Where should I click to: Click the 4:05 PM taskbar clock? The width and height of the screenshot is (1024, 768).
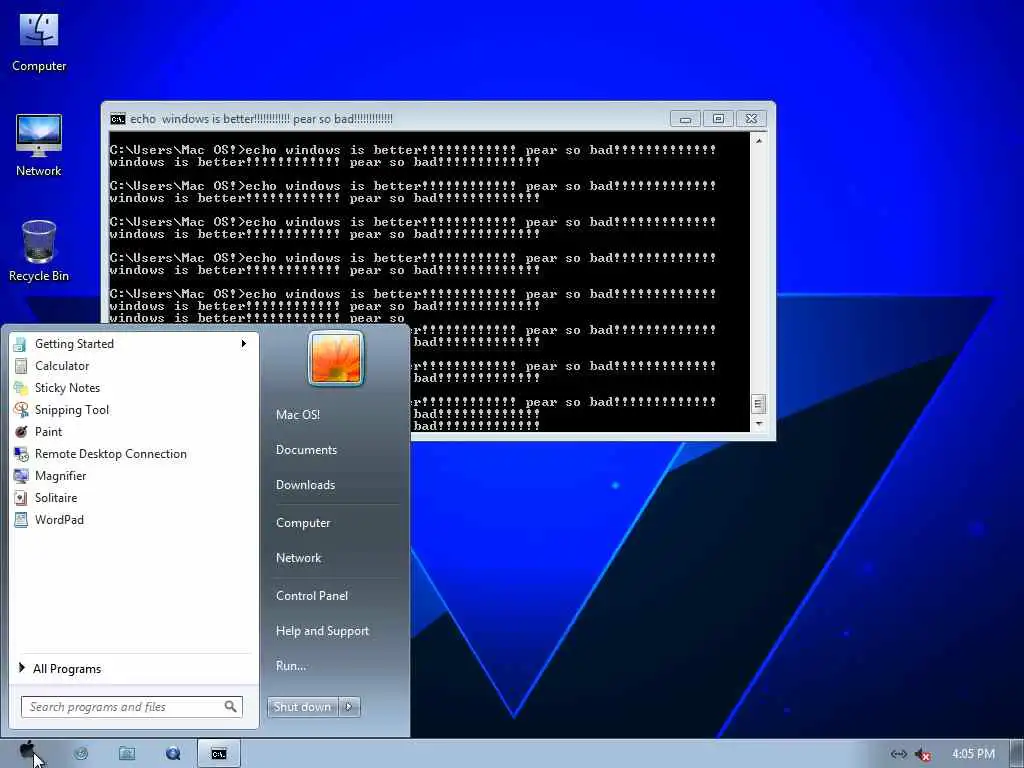click(973, 754)
